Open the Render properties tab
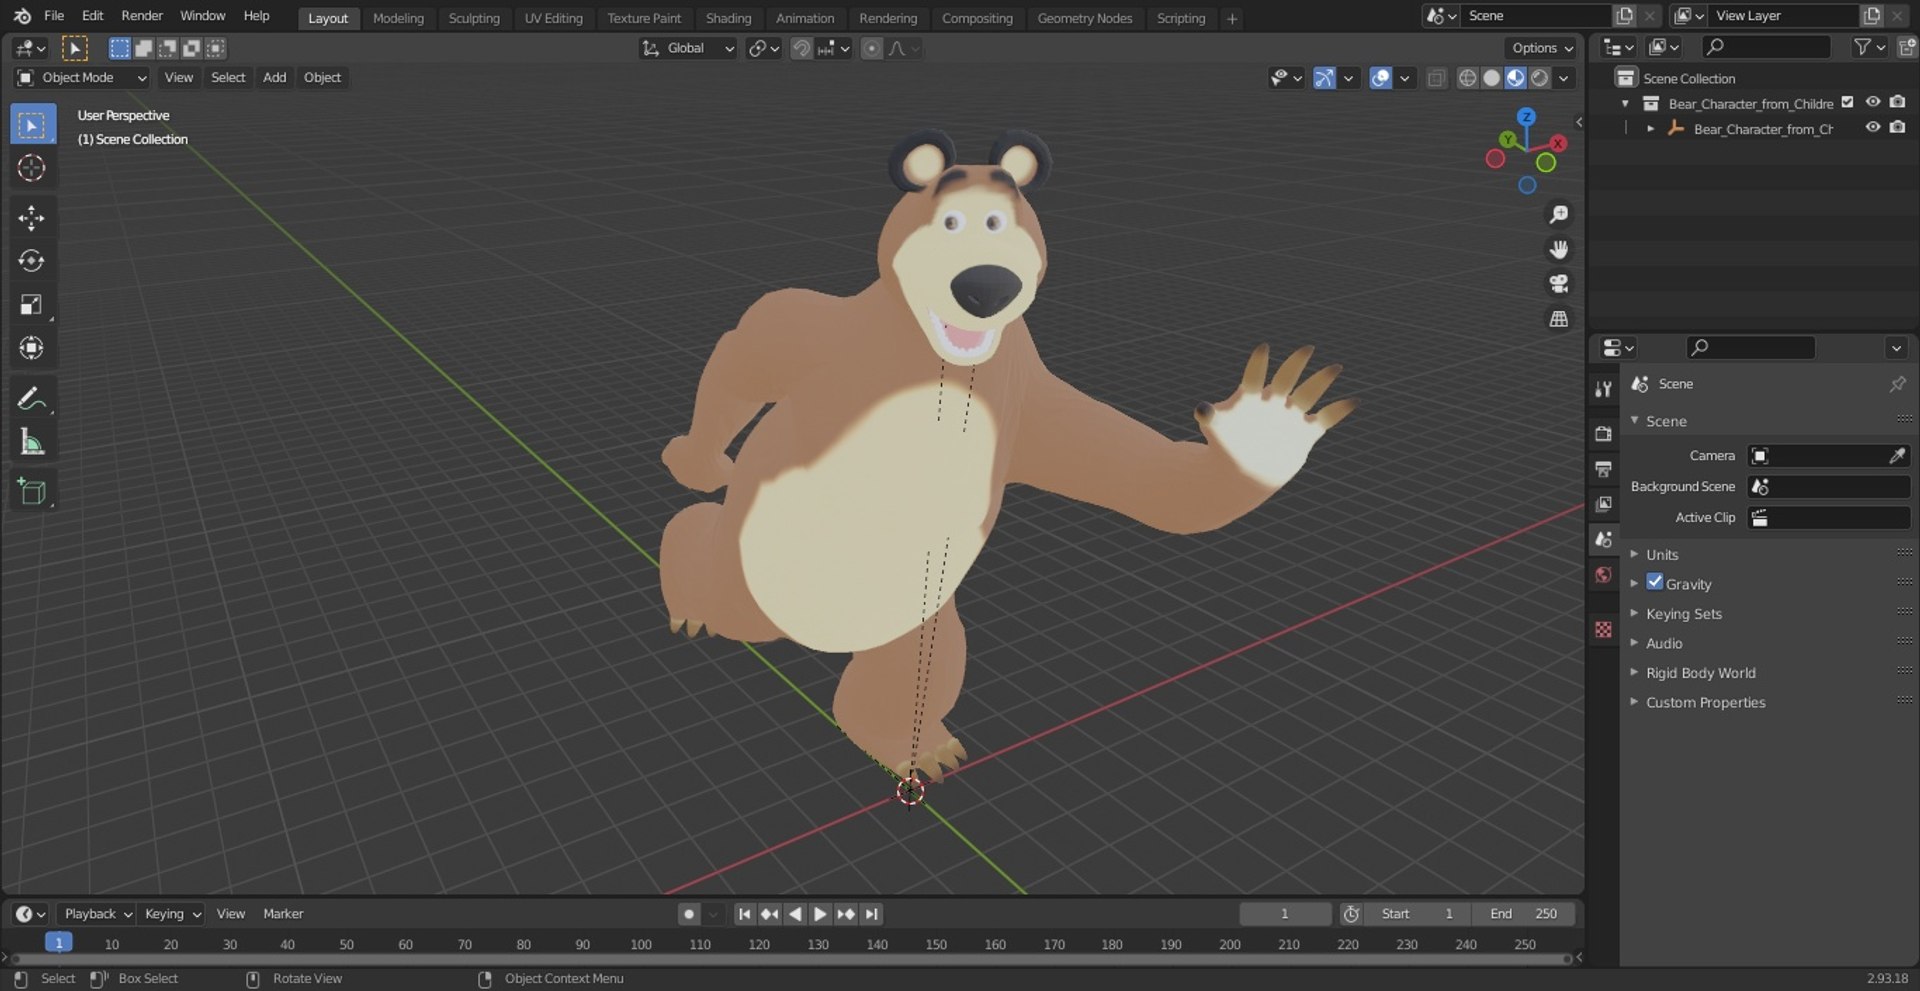Screen dimensions: 1920x991 click(1604, 433)
